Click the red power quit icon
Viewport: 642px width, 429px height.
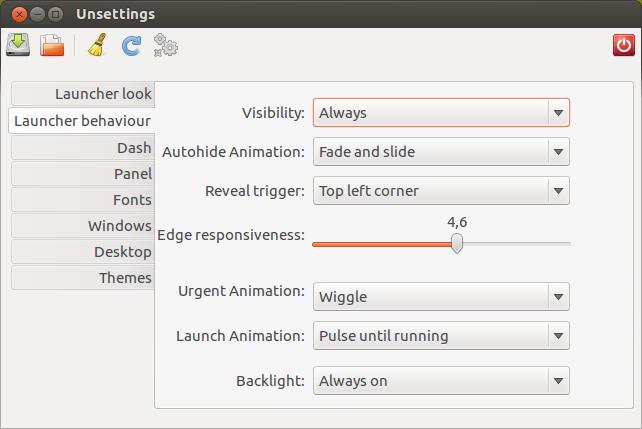click(x=624, y=45)
